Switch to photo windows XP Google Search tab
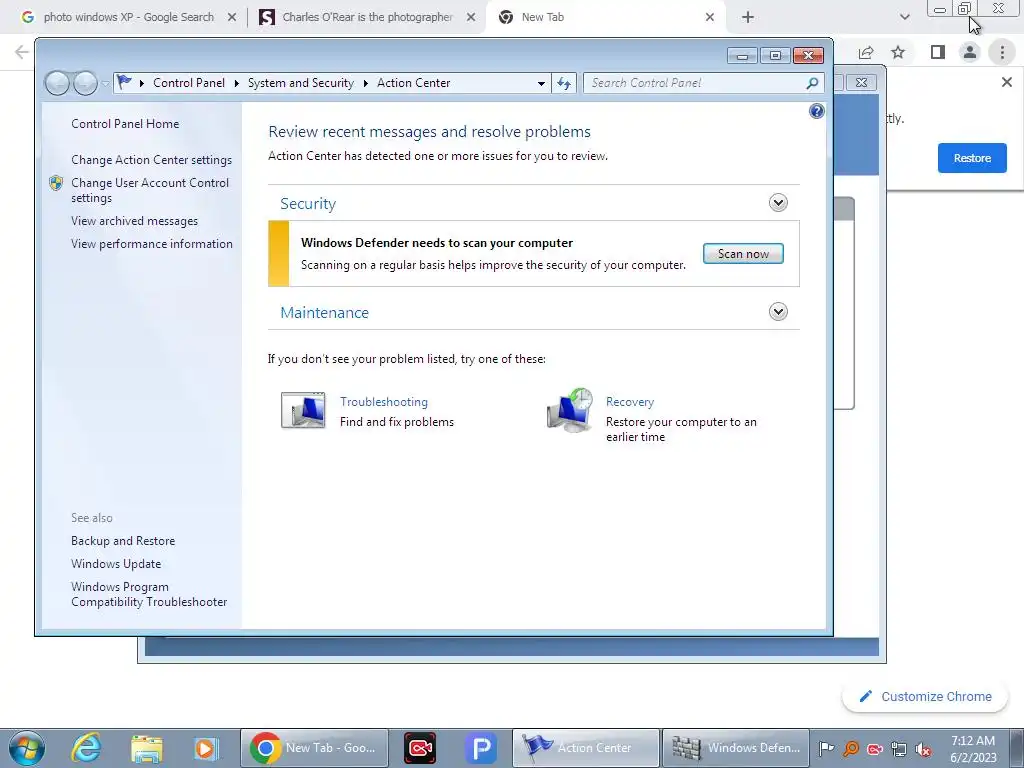This screenshot has height=768, width=1024. (x=129, y=17)
